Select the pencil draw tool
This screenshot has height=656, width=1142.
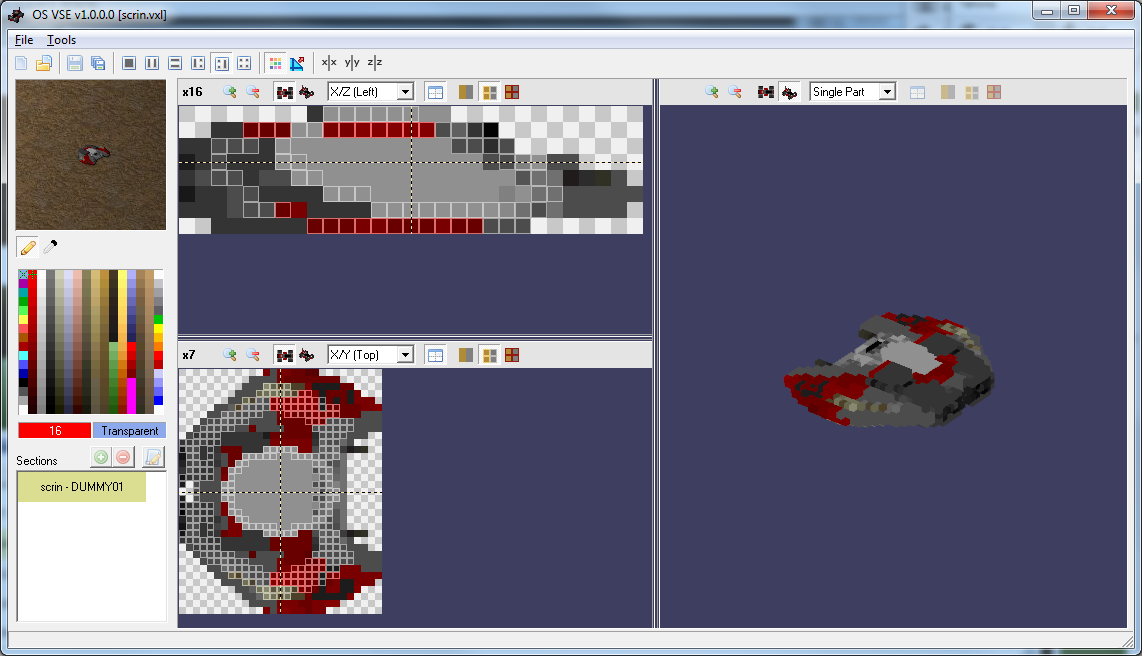coord(27,246)
